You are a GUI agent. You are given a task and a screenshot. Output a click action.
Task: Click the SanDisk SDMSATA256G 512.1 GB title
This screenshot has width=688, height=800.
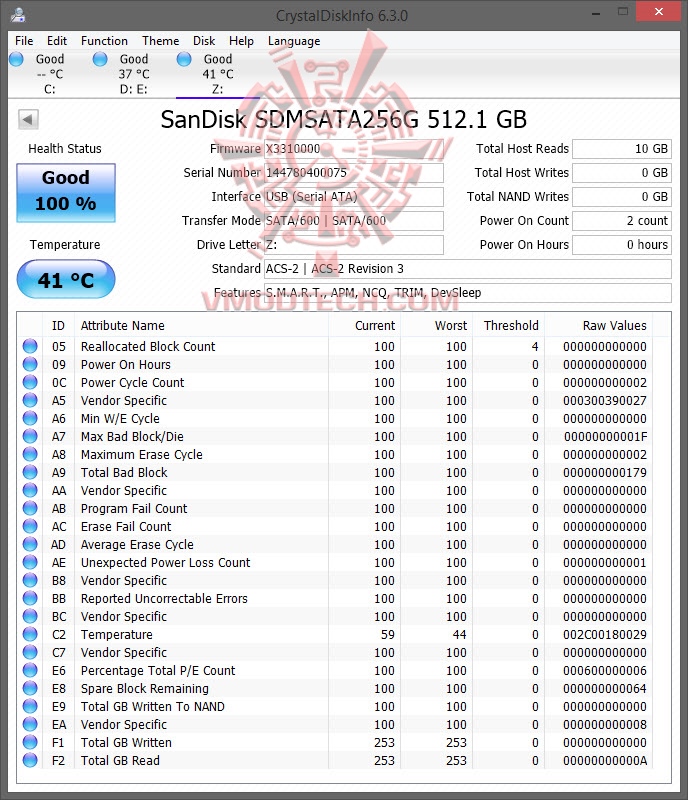tap(343, 120)
